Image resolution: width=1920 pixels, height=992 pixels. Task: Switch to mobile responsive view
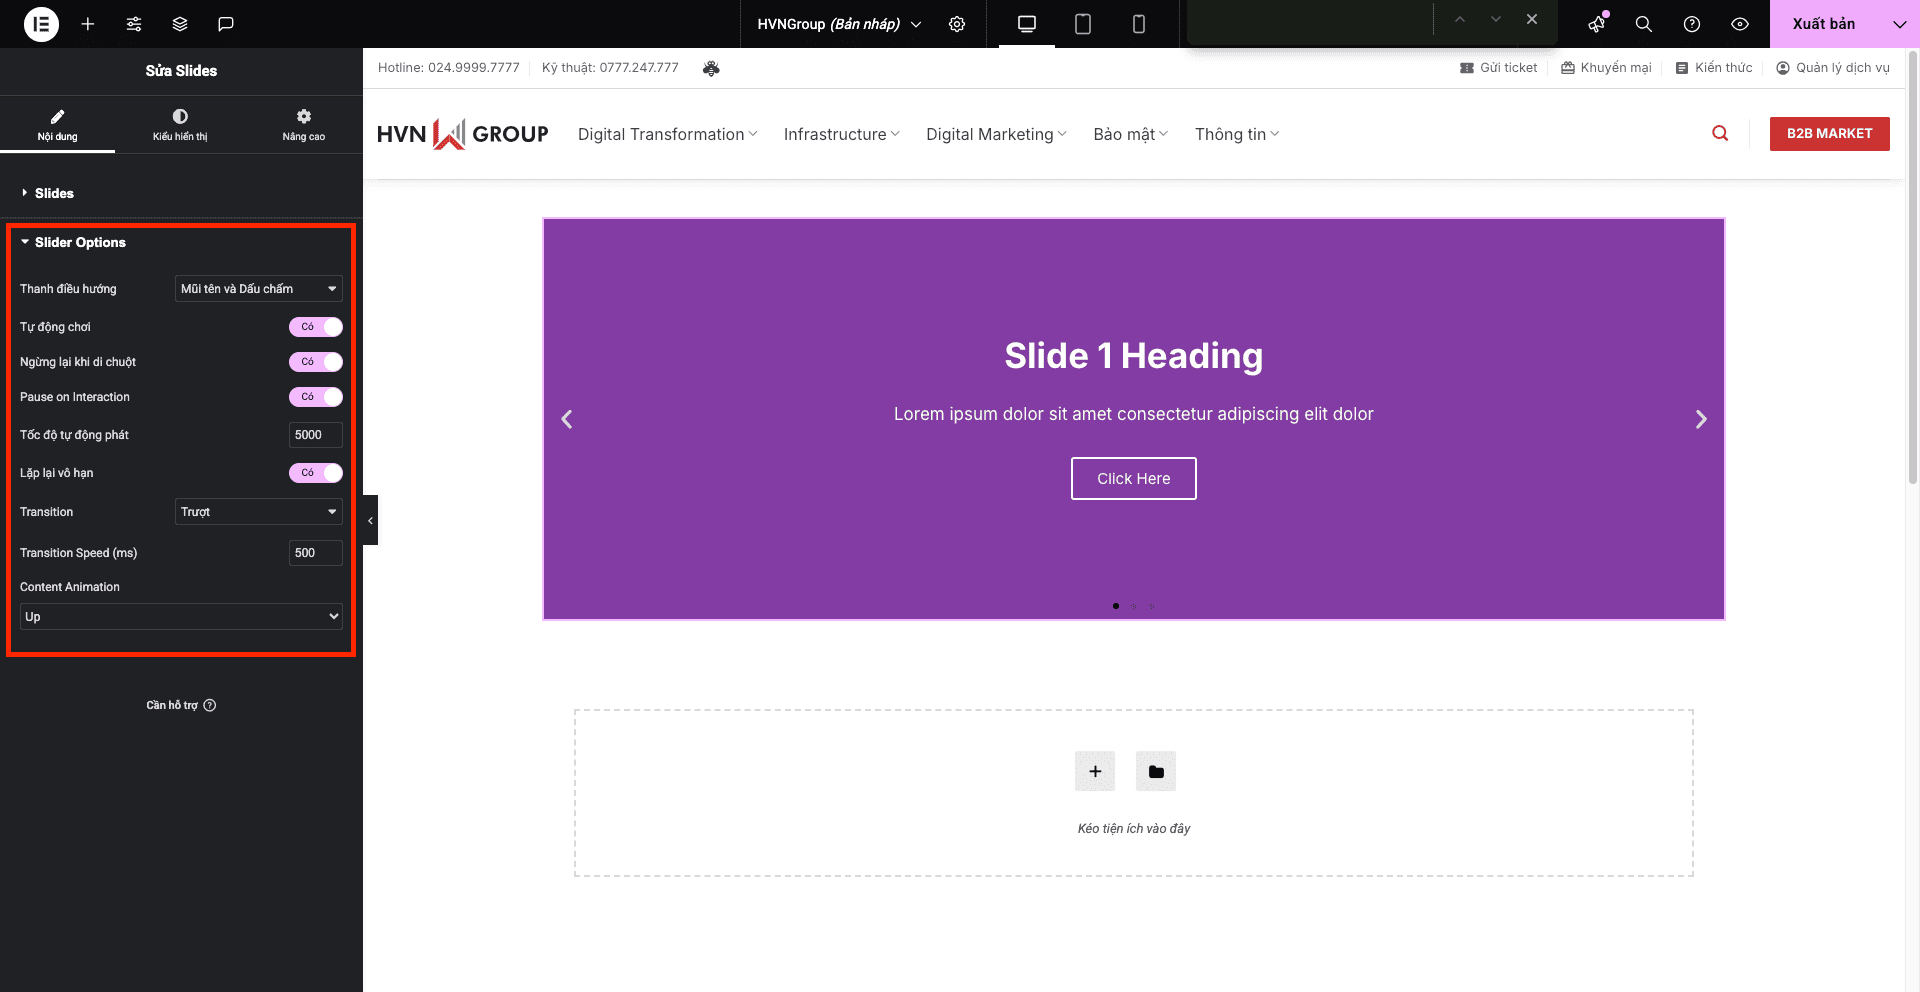tap(1138, 24)
